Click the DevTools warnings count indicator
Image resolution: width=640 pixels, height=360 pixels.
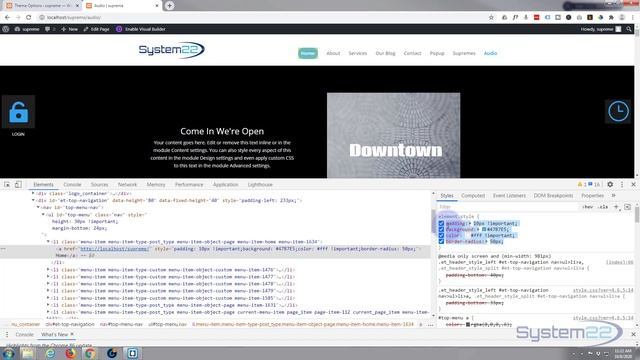coord(582,184)
